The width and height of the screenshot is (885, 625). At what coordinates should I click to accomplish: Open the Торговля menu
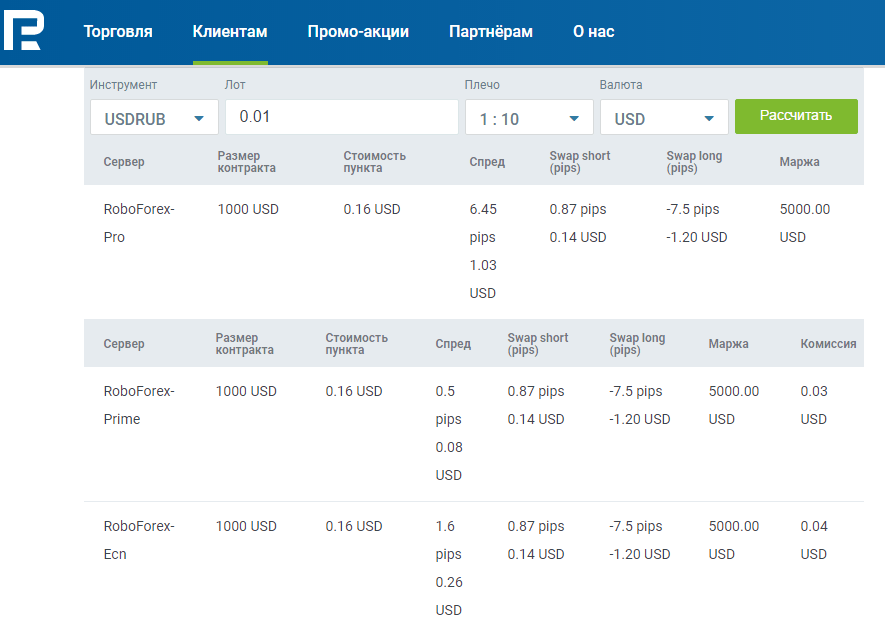[x=118, y=32]
